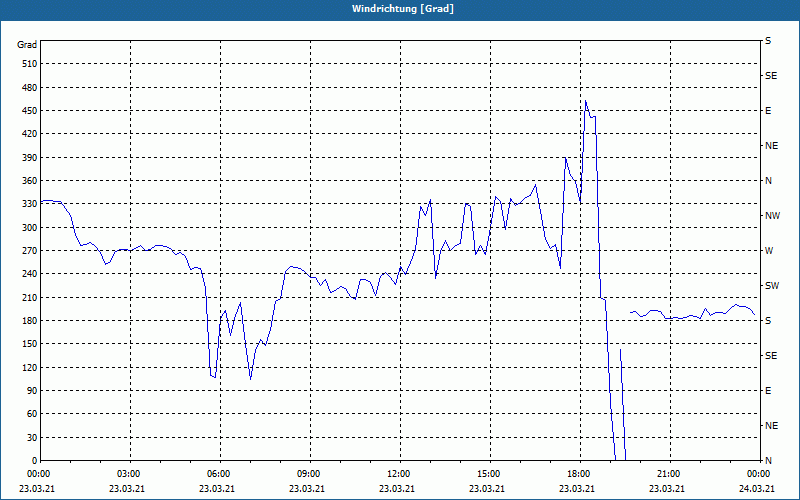This screenshot has width=800, height=500.
Task: Click the 270 degree axis label
Action: click(x=29, y=251)
